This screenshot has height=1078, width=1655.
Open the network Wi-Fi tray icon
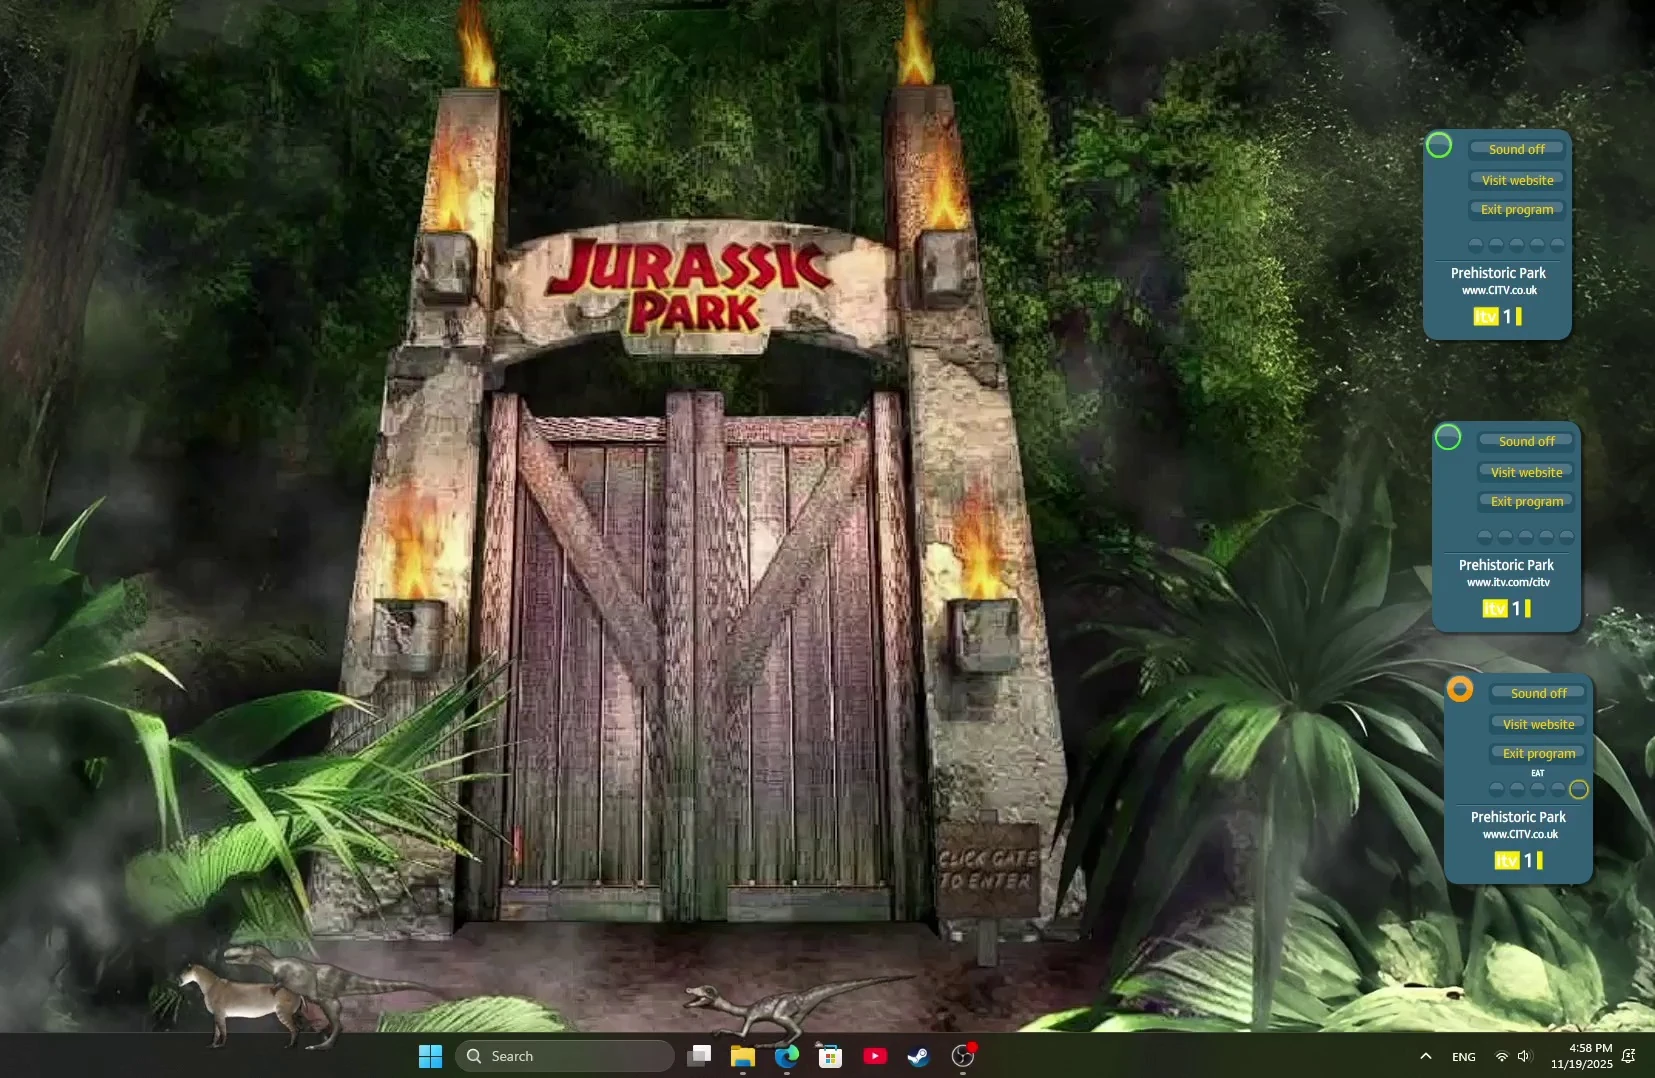(1501, 1057)
